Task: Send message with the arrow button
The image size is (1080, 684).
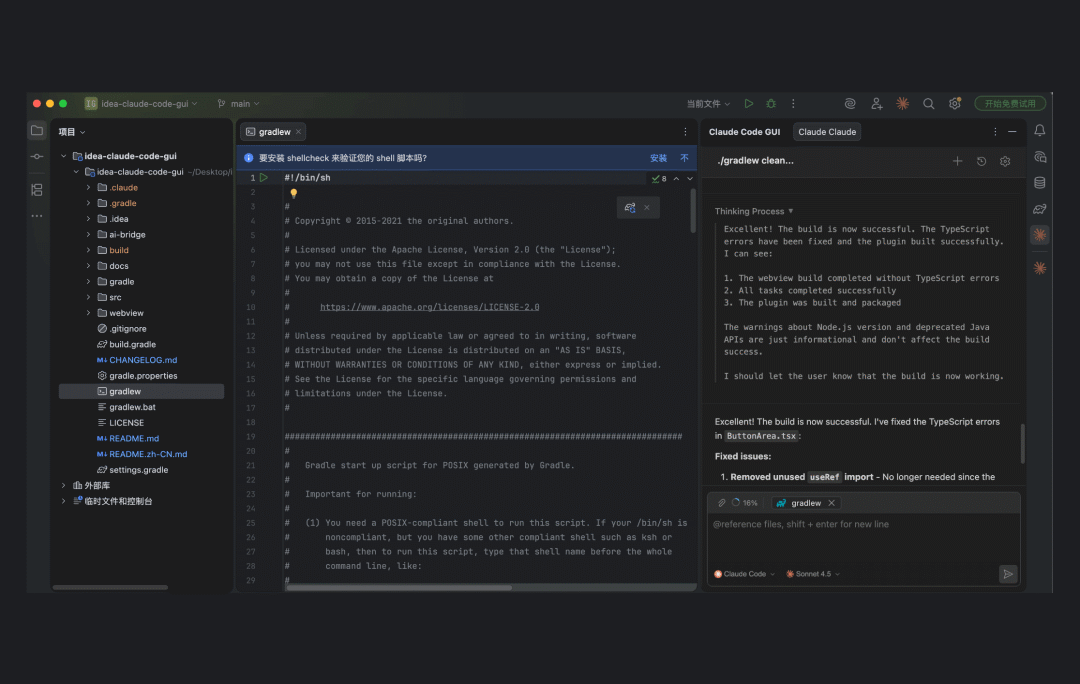Action: tap(1008, 574)
